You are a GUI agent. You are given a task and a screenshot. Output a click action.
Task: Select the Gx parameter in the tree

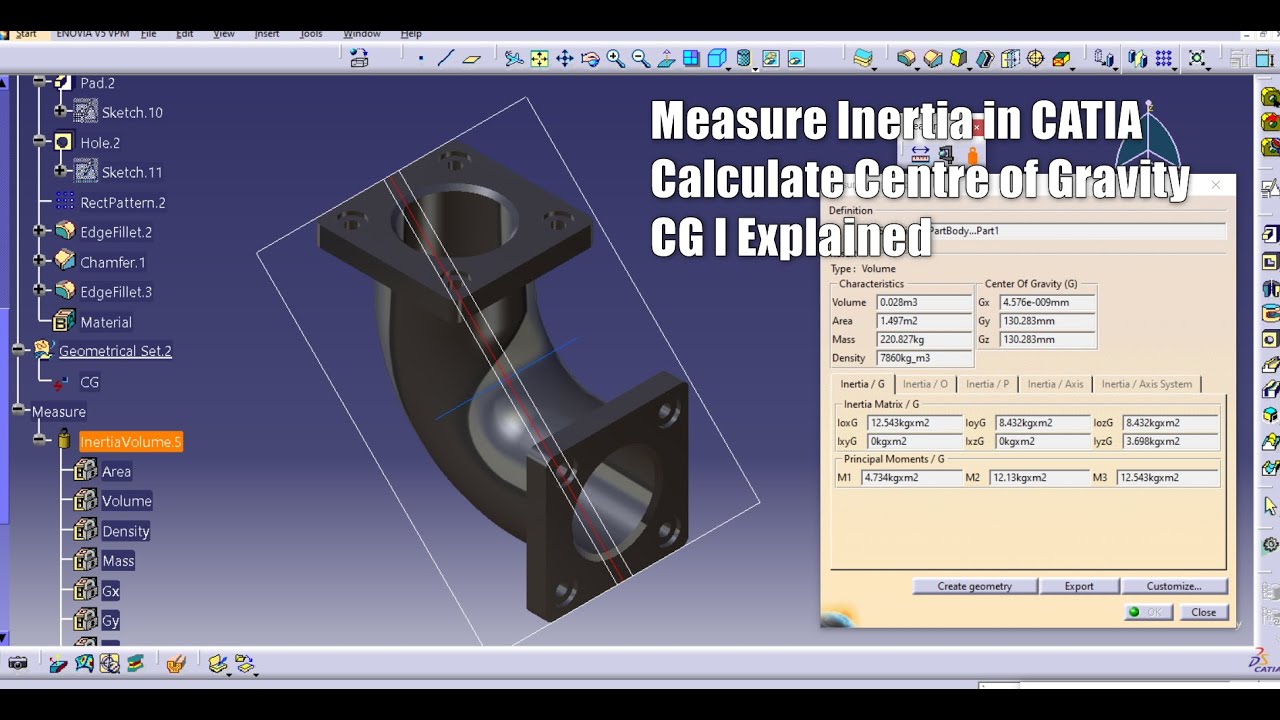pos(111,591)
